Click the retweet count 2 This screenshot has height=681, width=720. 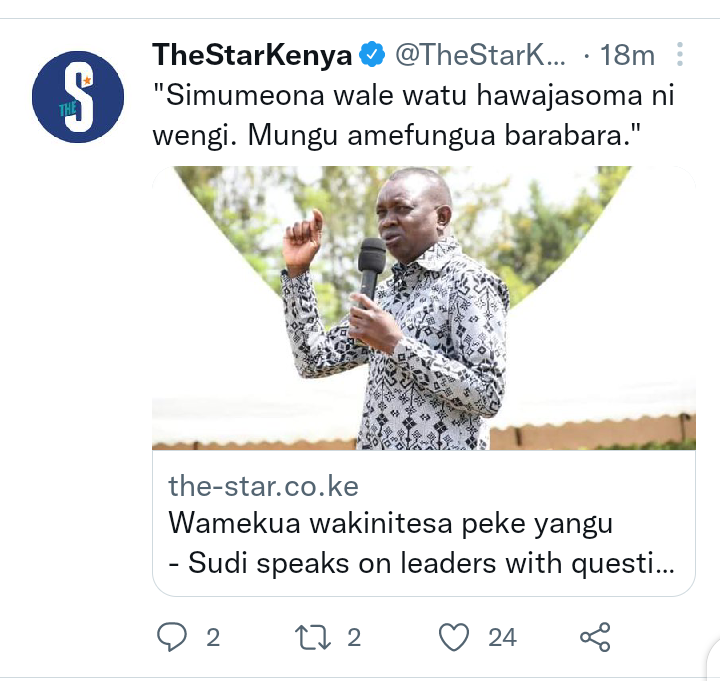coord(354,637)
